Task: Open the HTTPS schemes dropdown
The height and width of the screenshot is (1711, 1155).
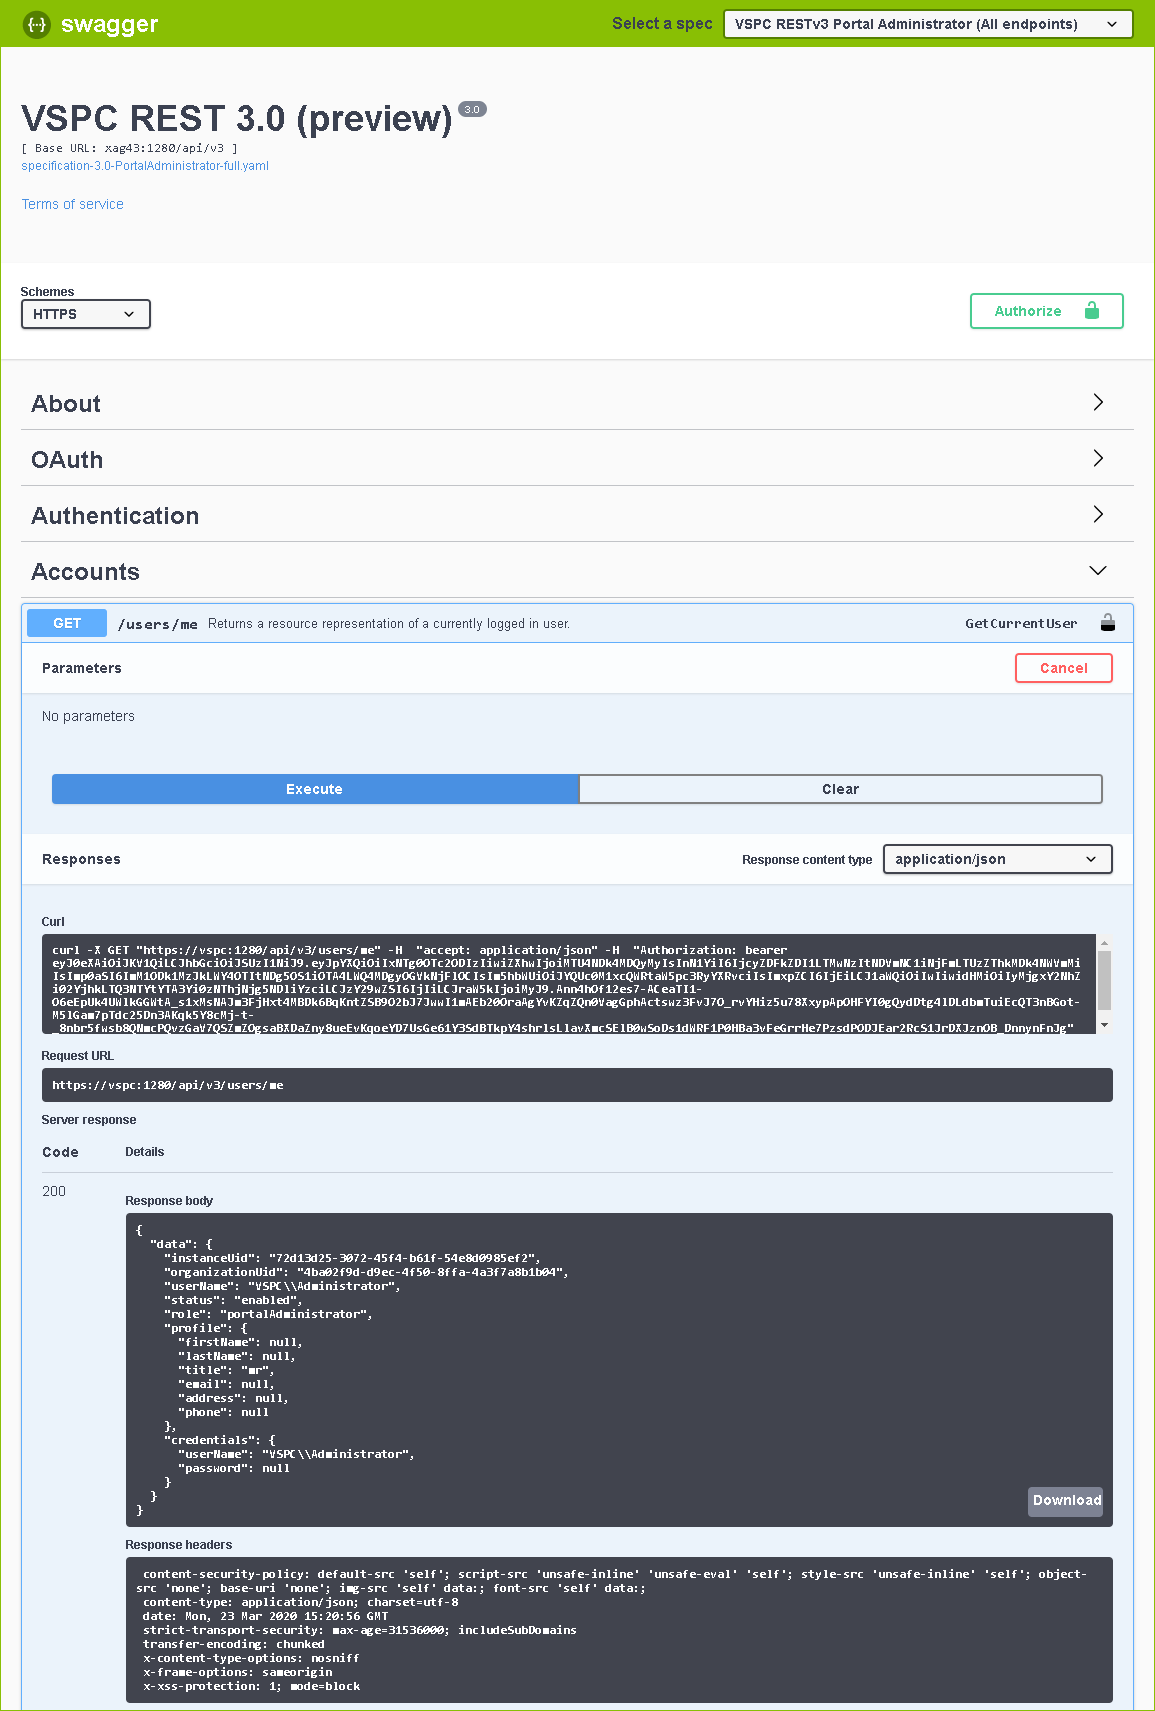Action: [86, 314]
